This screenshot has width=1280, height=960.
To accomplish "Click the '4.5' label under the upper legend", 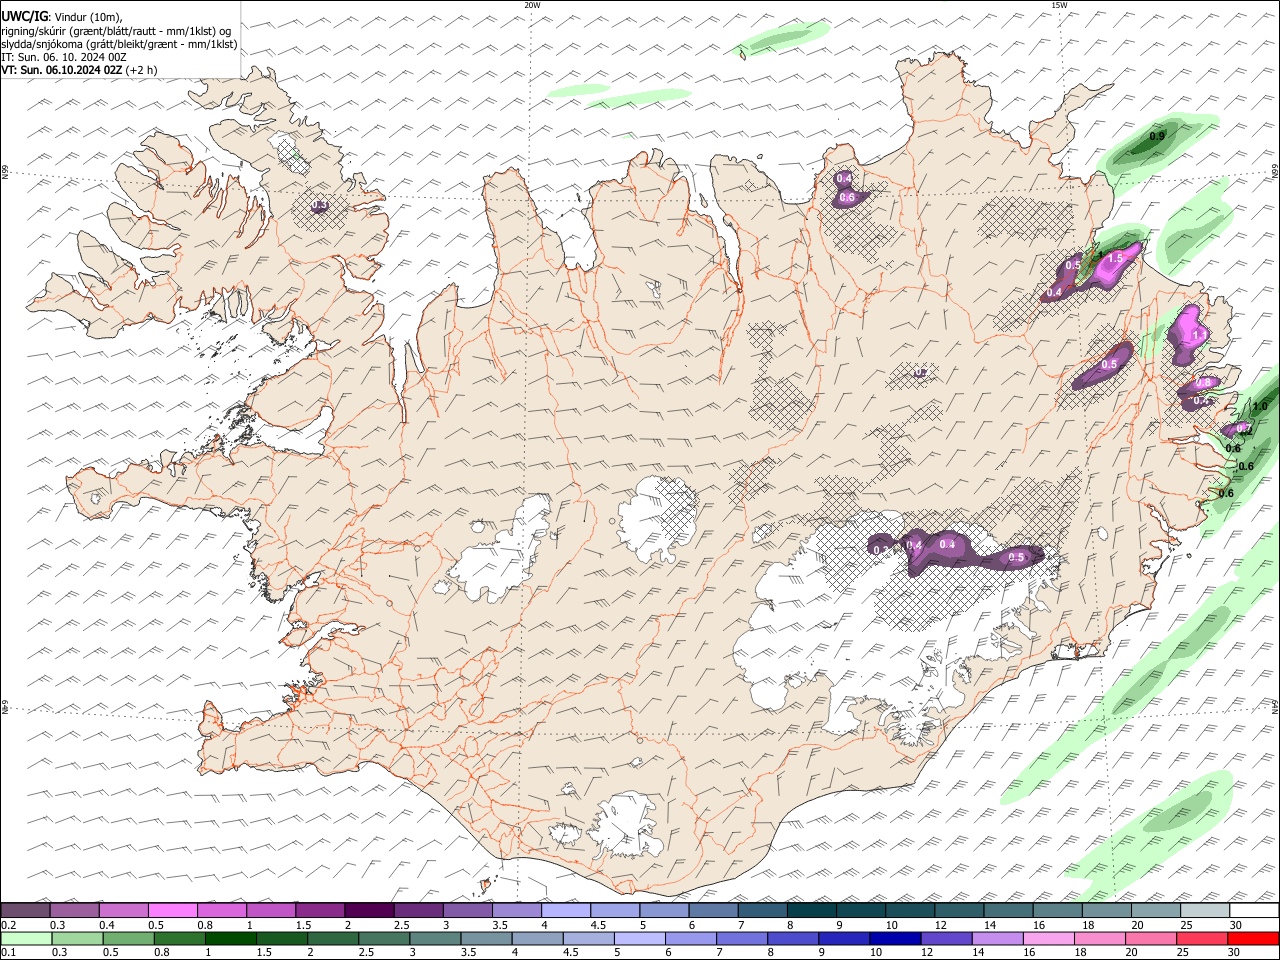I will click(598, 925).
